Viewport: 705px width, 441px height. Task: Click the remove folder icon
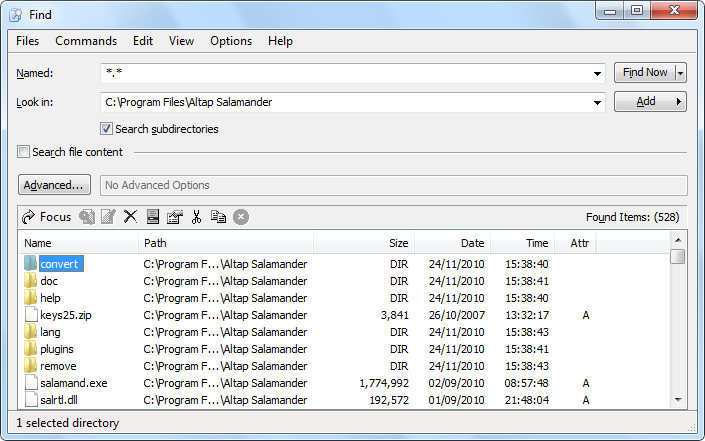(x=31, y=366)
